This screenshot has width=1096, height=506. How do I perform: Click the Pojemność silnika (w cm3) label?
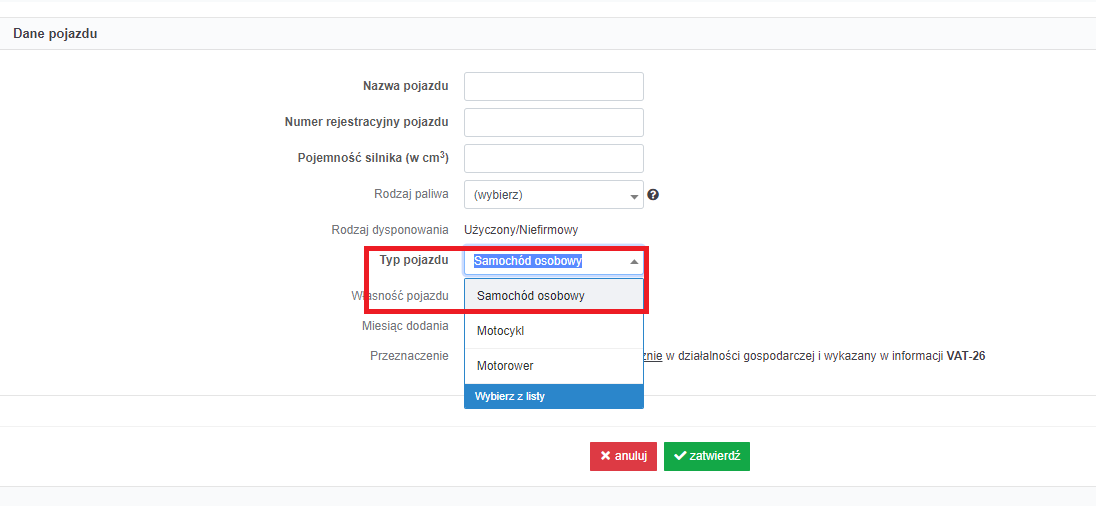[x=373, y=158]
